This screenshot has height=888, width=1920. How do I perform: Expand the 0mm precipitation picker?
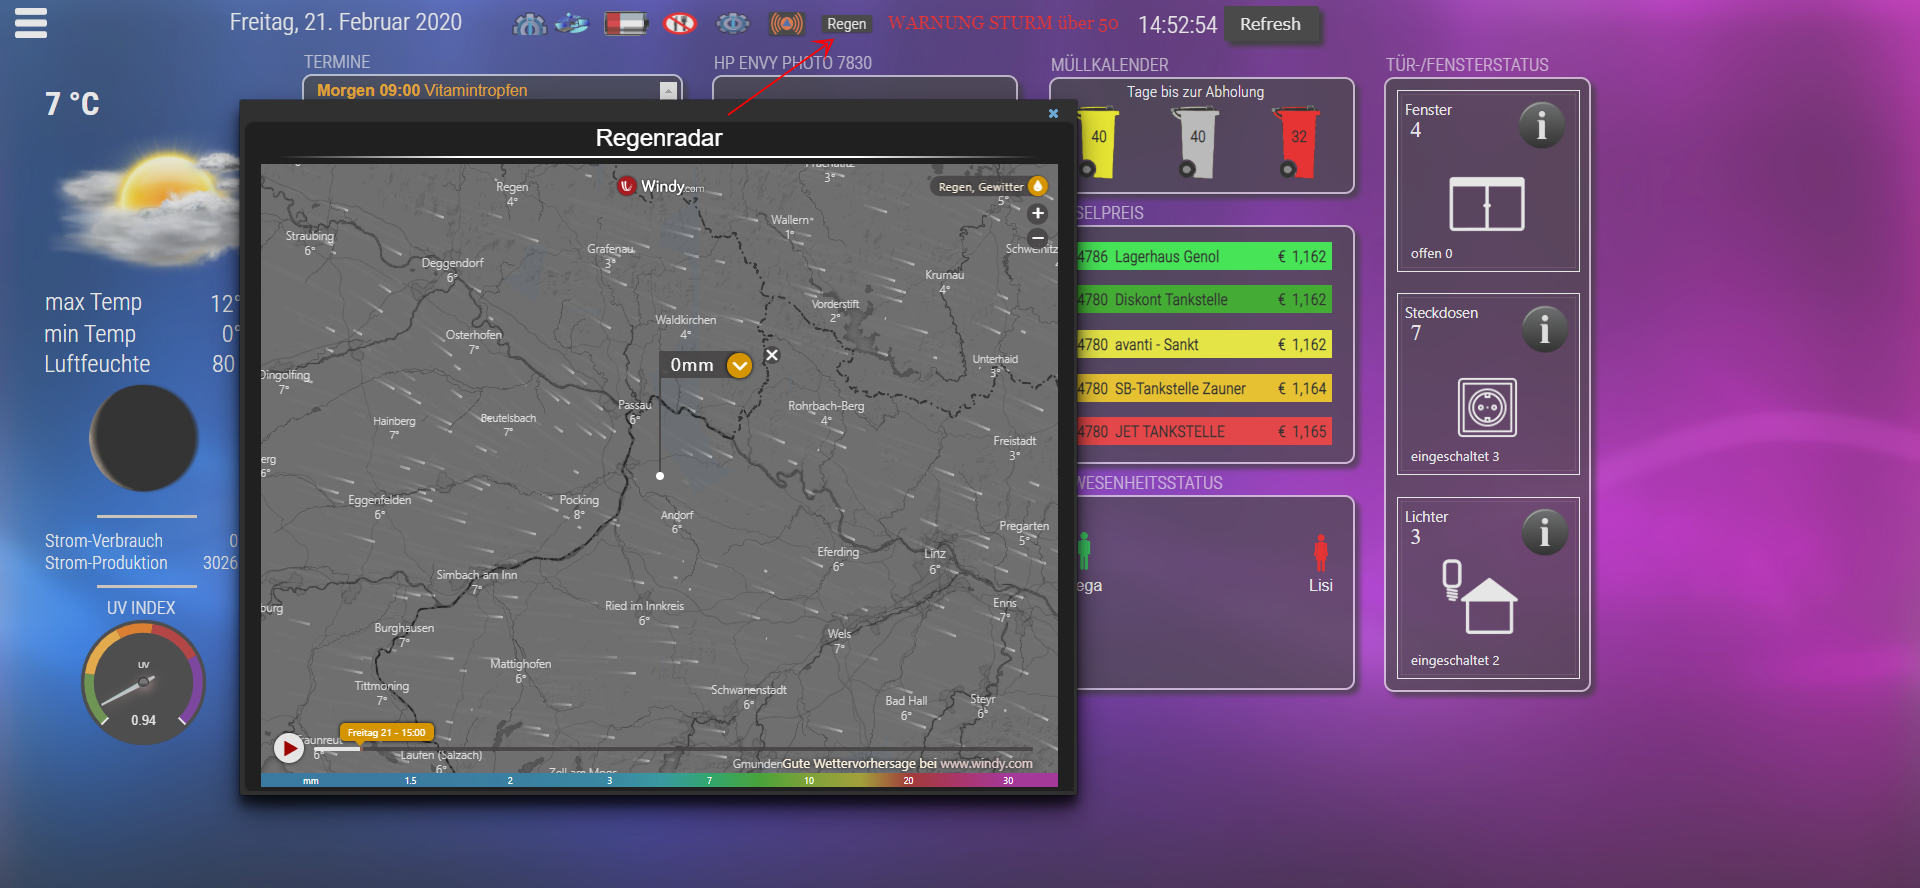point(739,366)
